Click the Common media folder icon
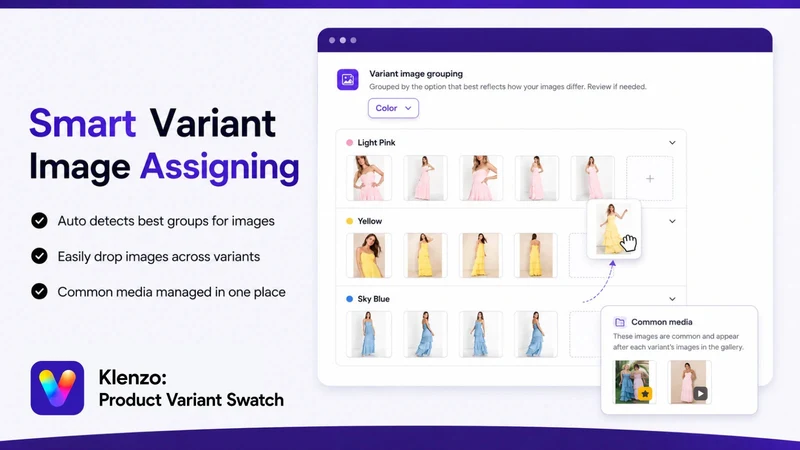This screenshot has height=450, width=800. point(619,322)
